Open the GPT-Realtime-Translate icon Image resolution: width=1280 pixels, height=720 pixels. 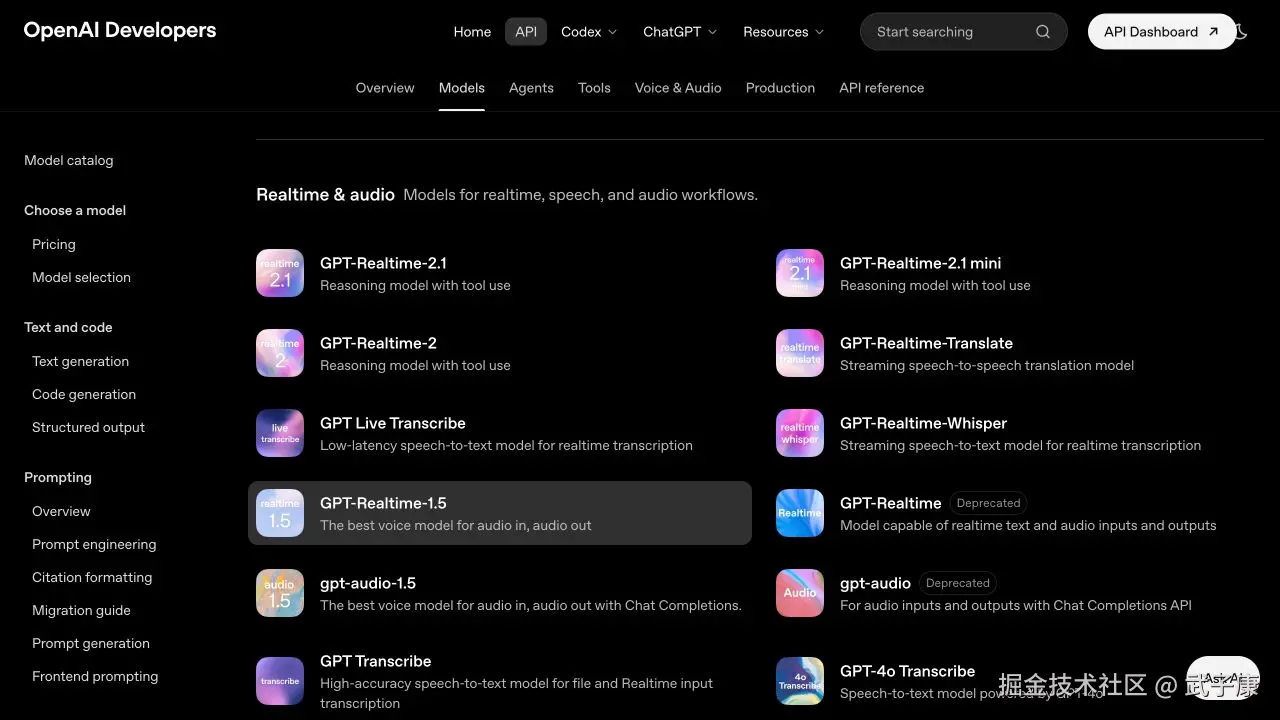tap(800, 353)
